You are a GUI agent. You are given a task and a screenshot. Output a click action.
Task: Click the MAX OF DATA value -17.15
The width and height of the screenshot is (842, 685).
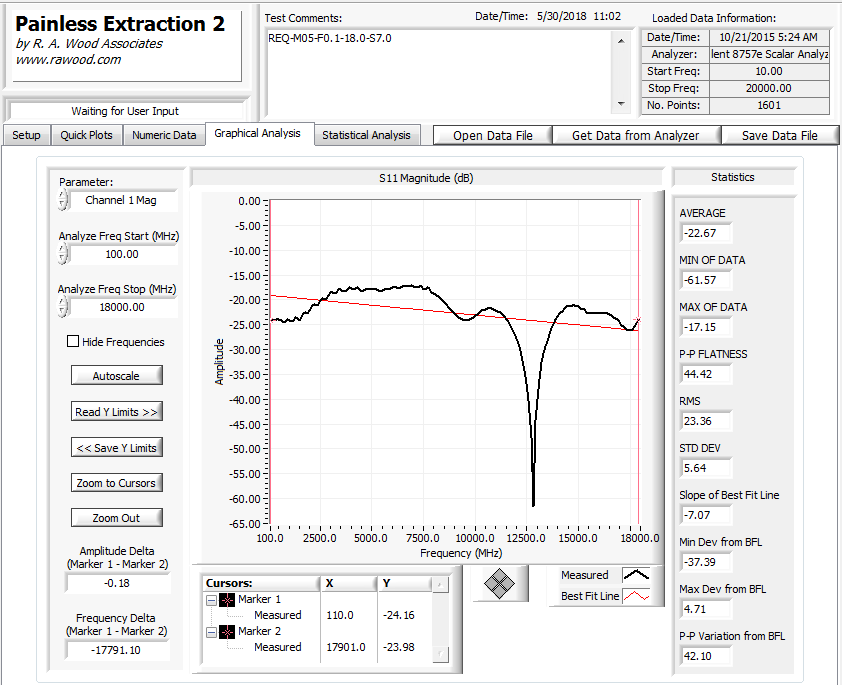[706, 327]
